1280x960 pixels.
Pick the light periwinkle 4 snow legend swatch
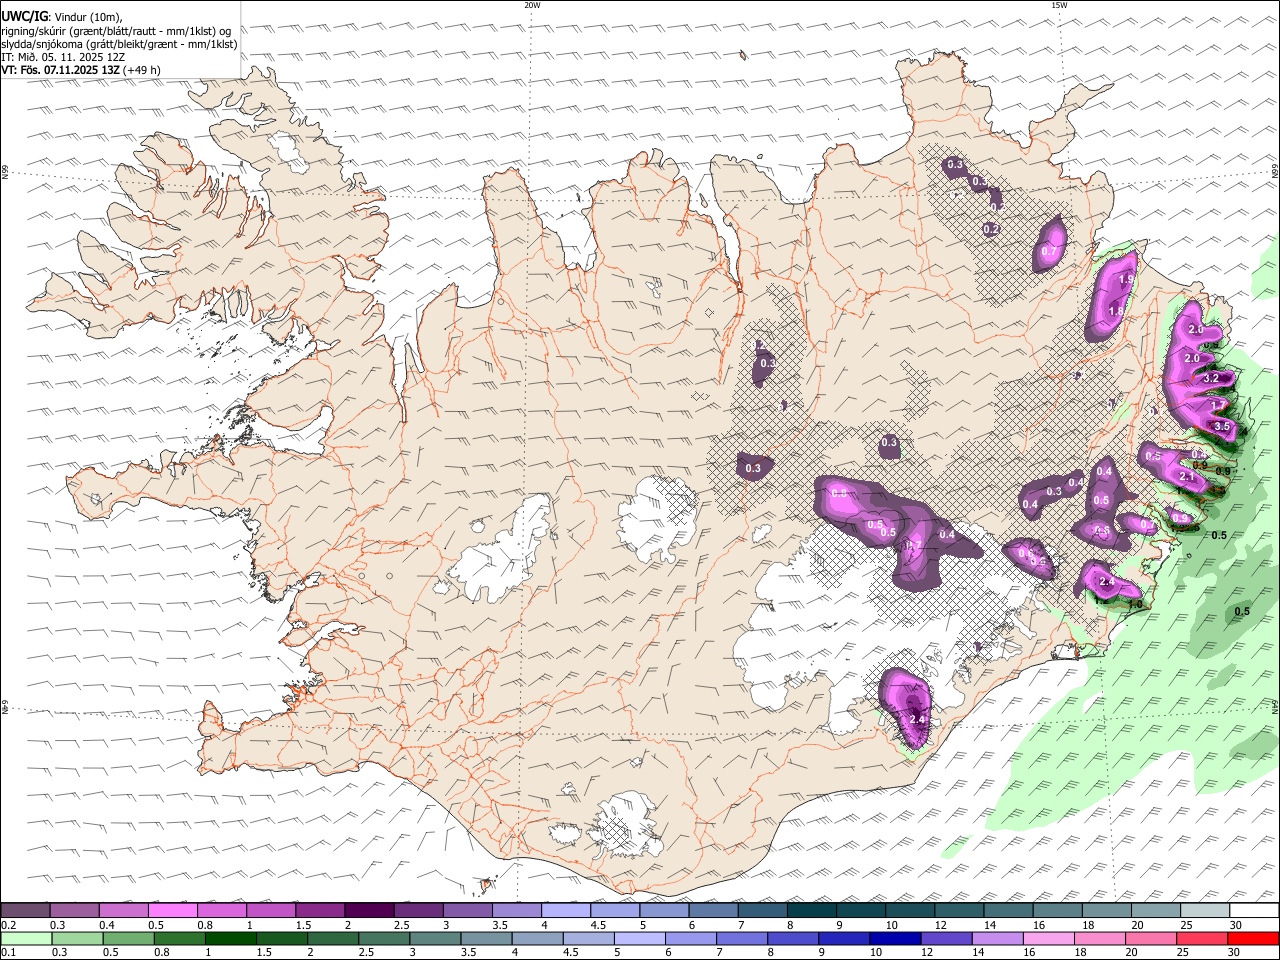pyautogui.click(x=565, y=911)
